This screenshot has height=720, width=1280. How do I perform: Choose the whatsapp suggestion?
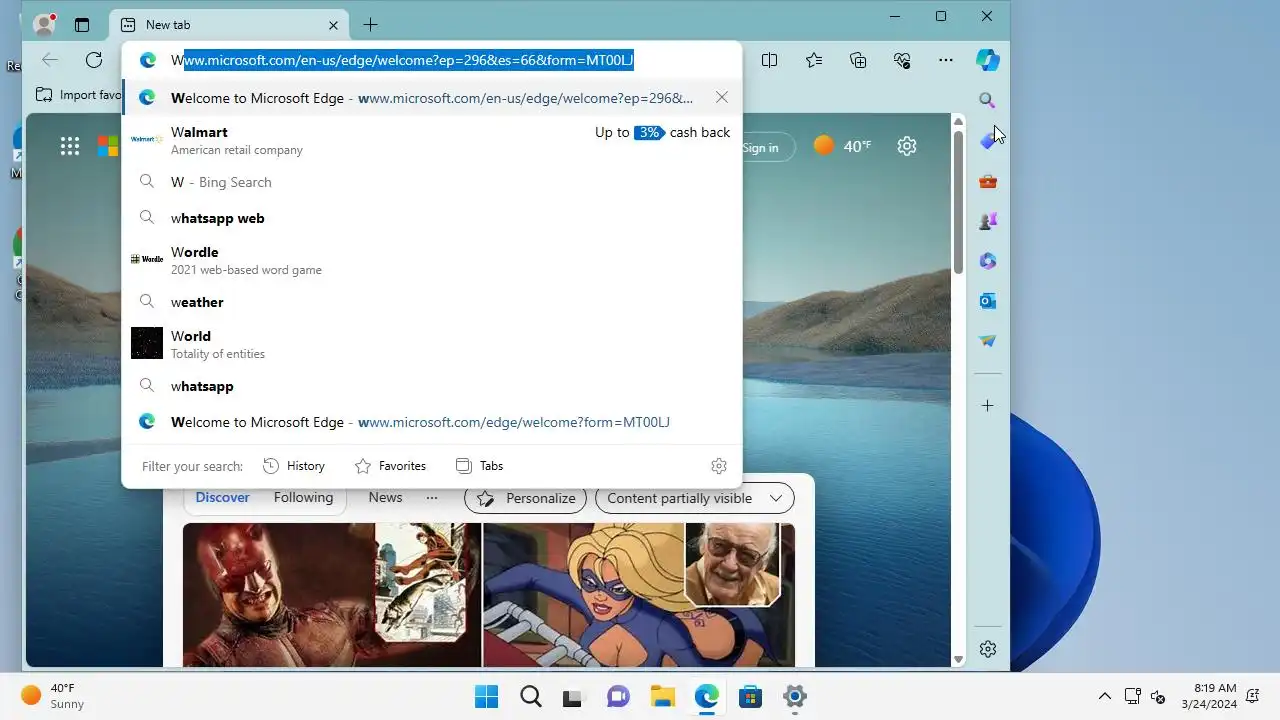pyautogui.click(x=432, y=386)
